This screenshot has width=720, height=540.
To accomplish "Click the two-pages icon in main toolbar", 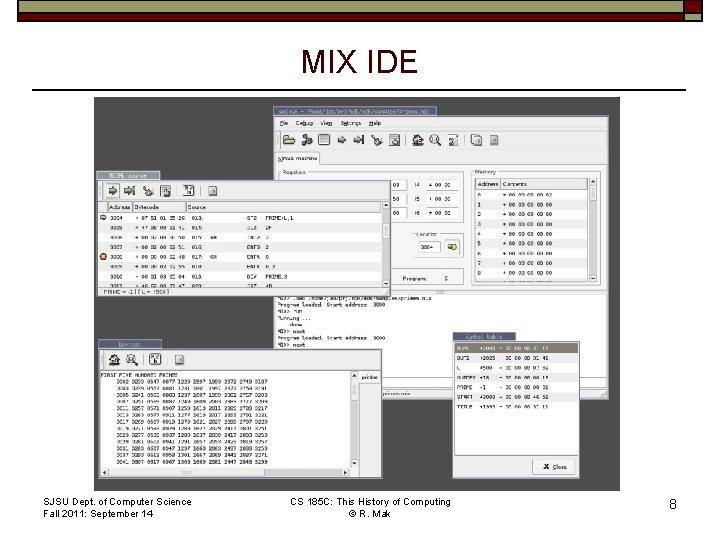I will pos(477,140).
